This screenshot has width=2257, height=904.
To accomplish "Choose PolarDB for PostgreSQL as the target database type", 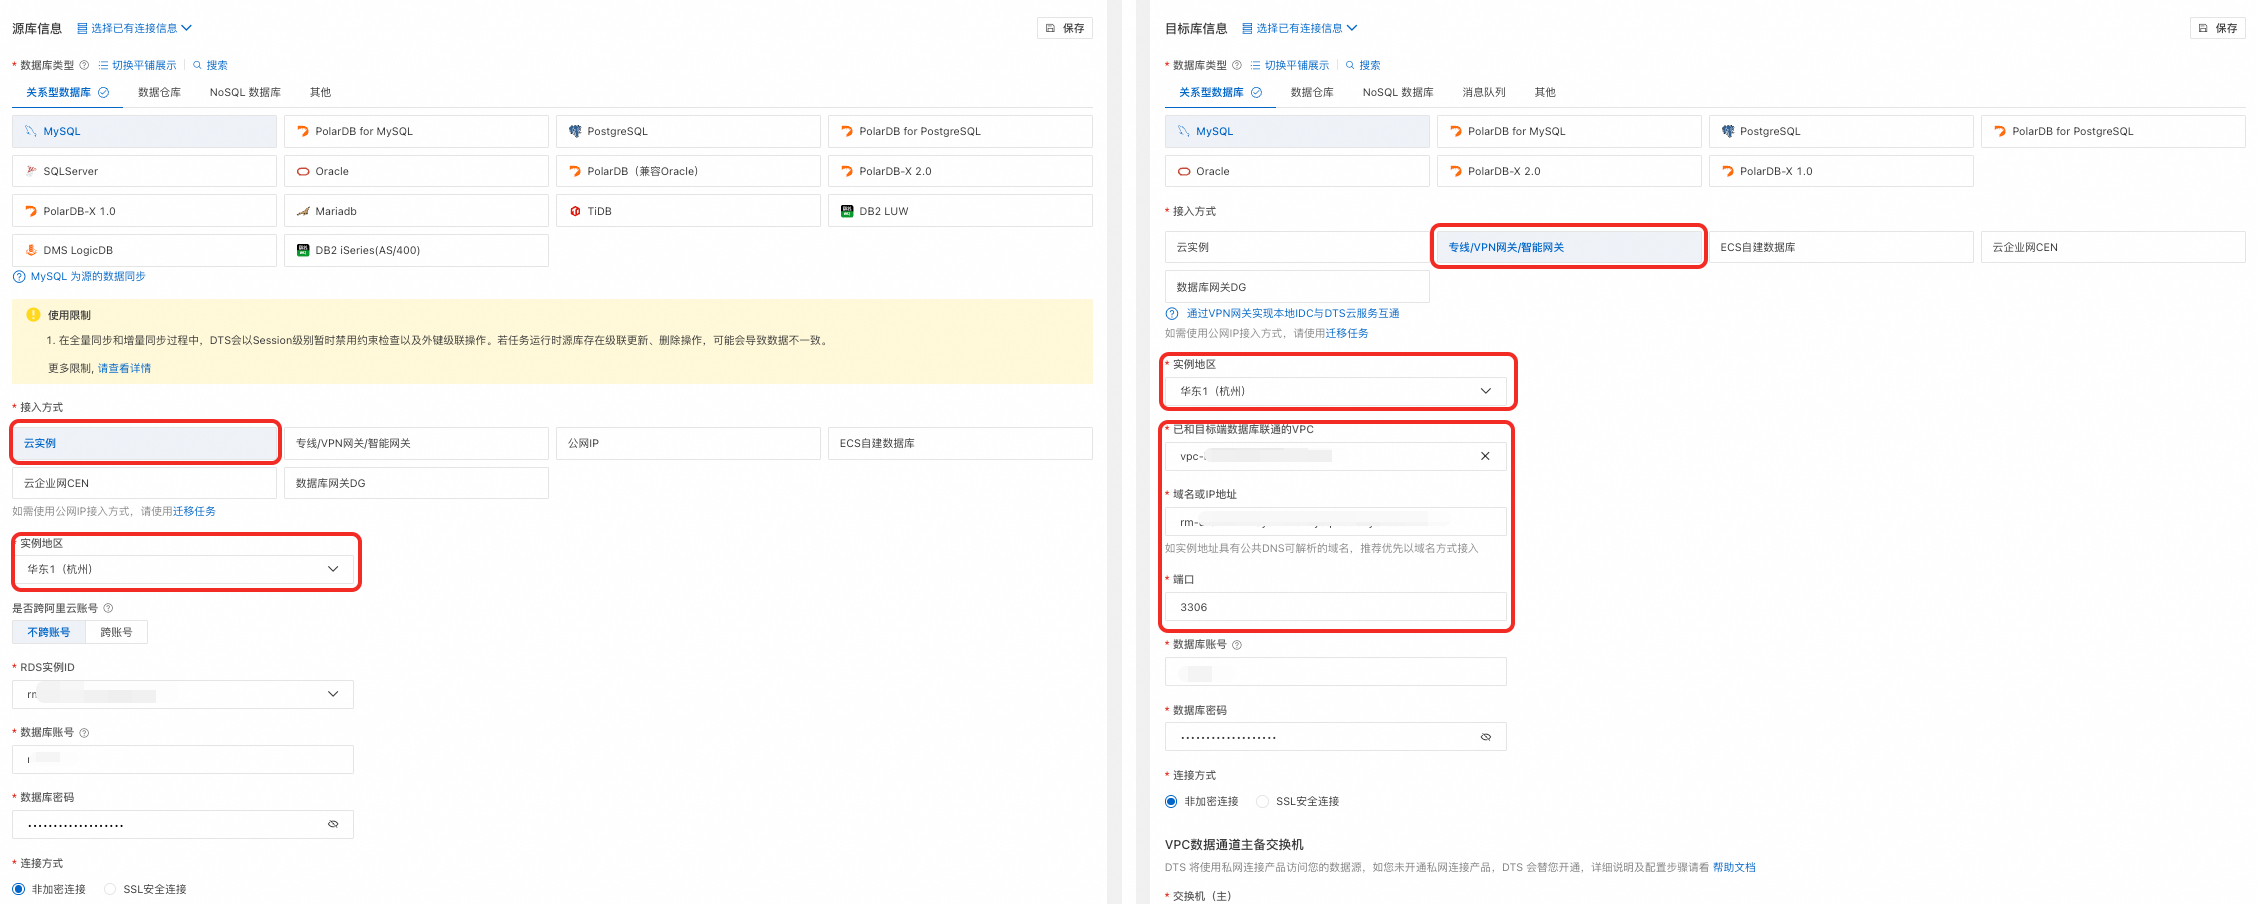I will pyautogui.click(x=2113, y=131).
